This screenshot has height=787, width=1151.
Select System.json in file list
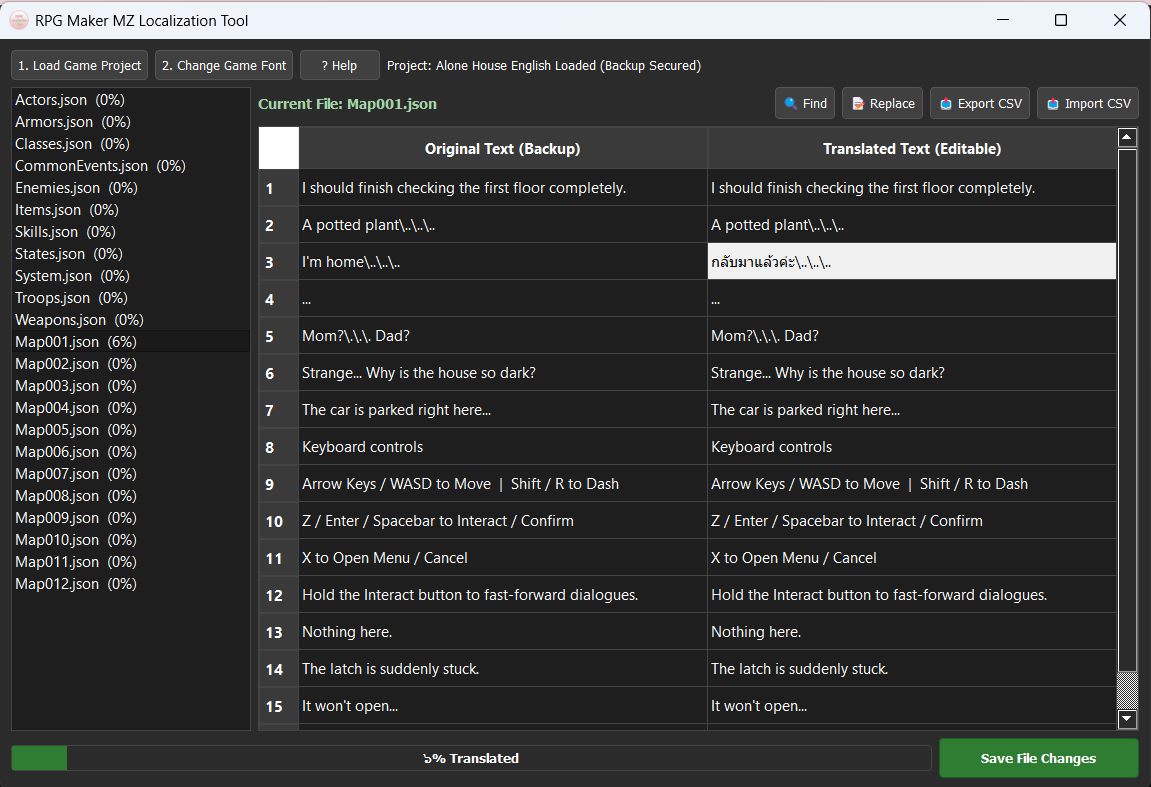click(131, 276)
